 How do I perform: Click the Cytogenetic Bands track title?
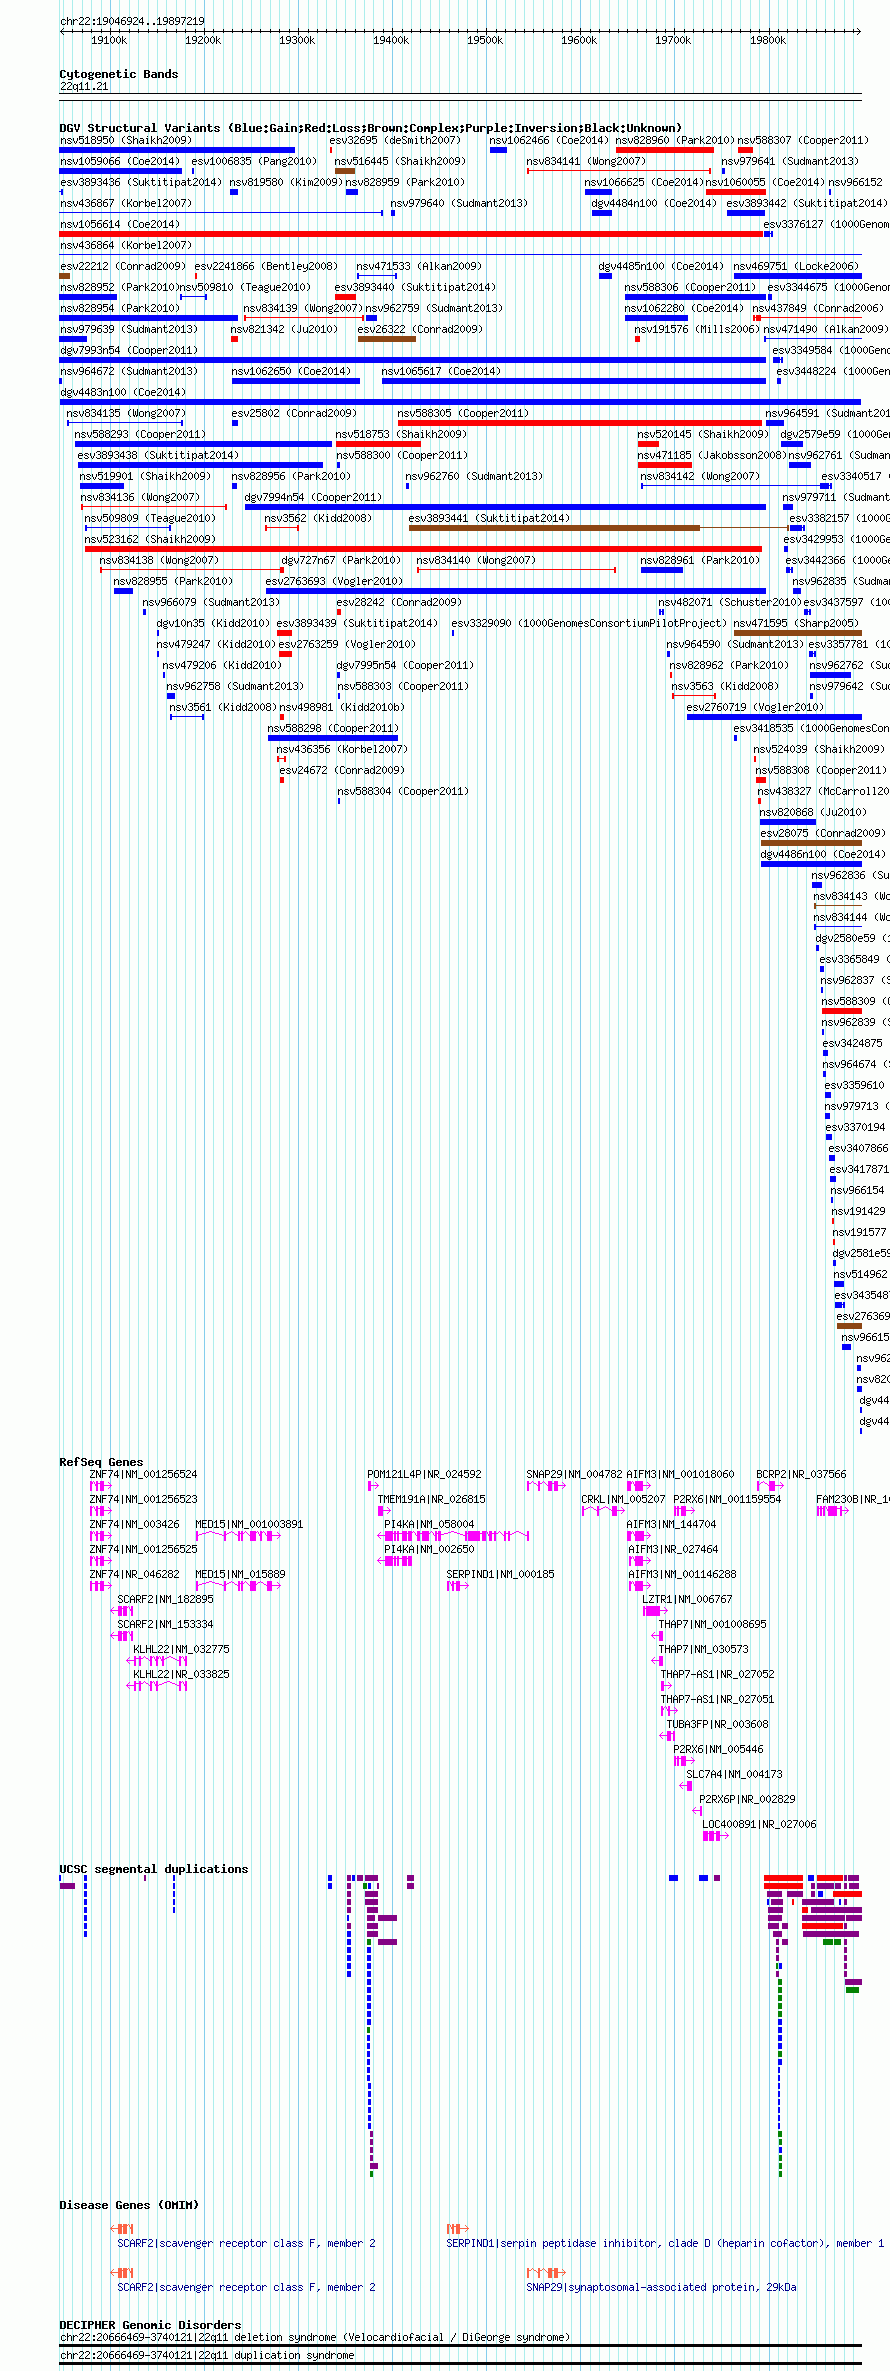point(118,74)
